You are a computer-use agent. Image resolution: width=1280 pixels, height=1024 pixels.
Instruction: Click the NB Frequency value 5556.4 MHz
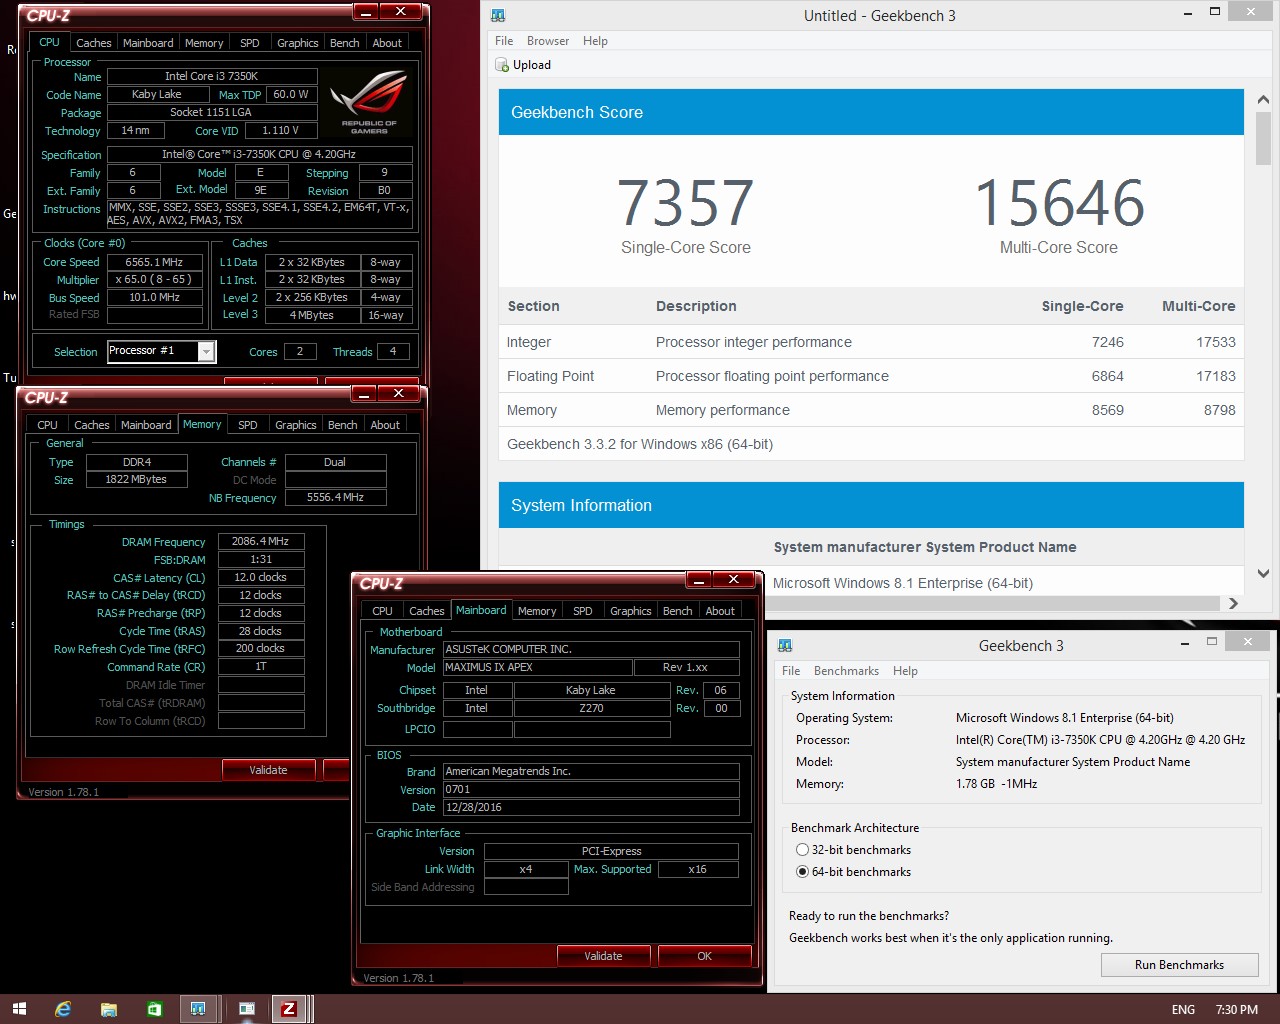[x=335, y=497]
